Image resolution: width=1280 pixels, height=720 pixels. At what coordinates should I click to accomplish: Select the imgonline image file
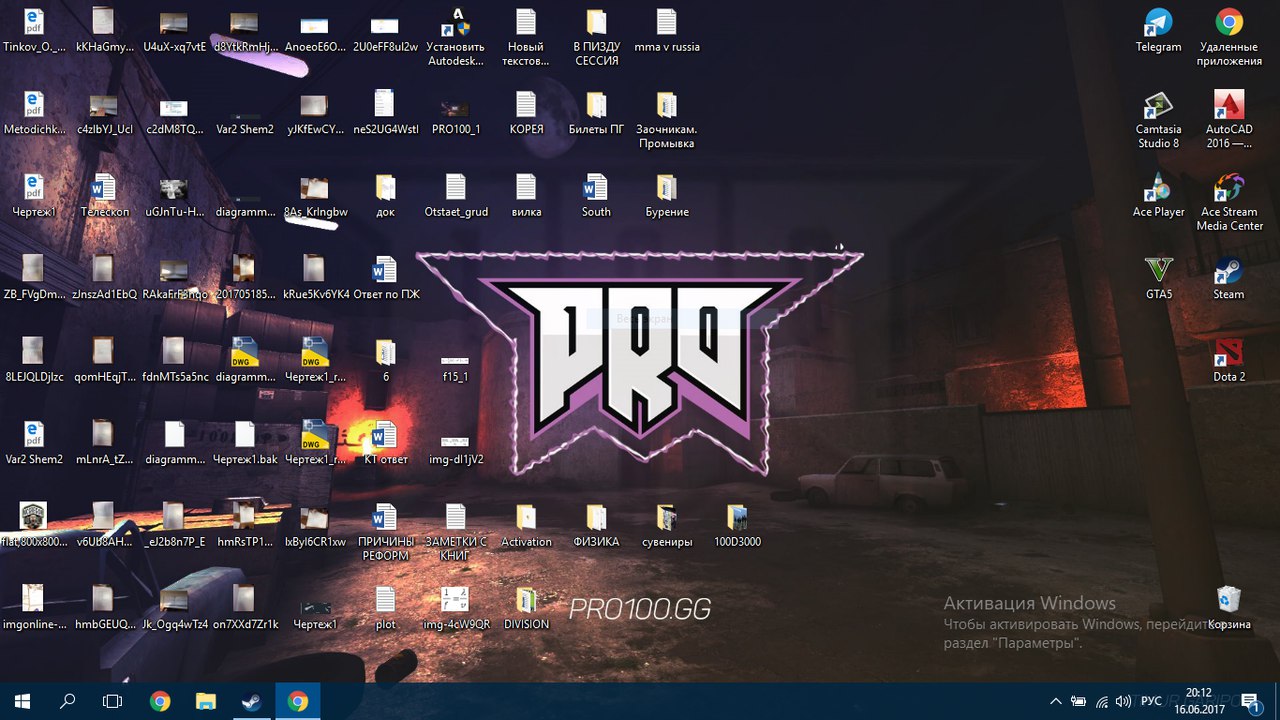(x=33, y=608)
